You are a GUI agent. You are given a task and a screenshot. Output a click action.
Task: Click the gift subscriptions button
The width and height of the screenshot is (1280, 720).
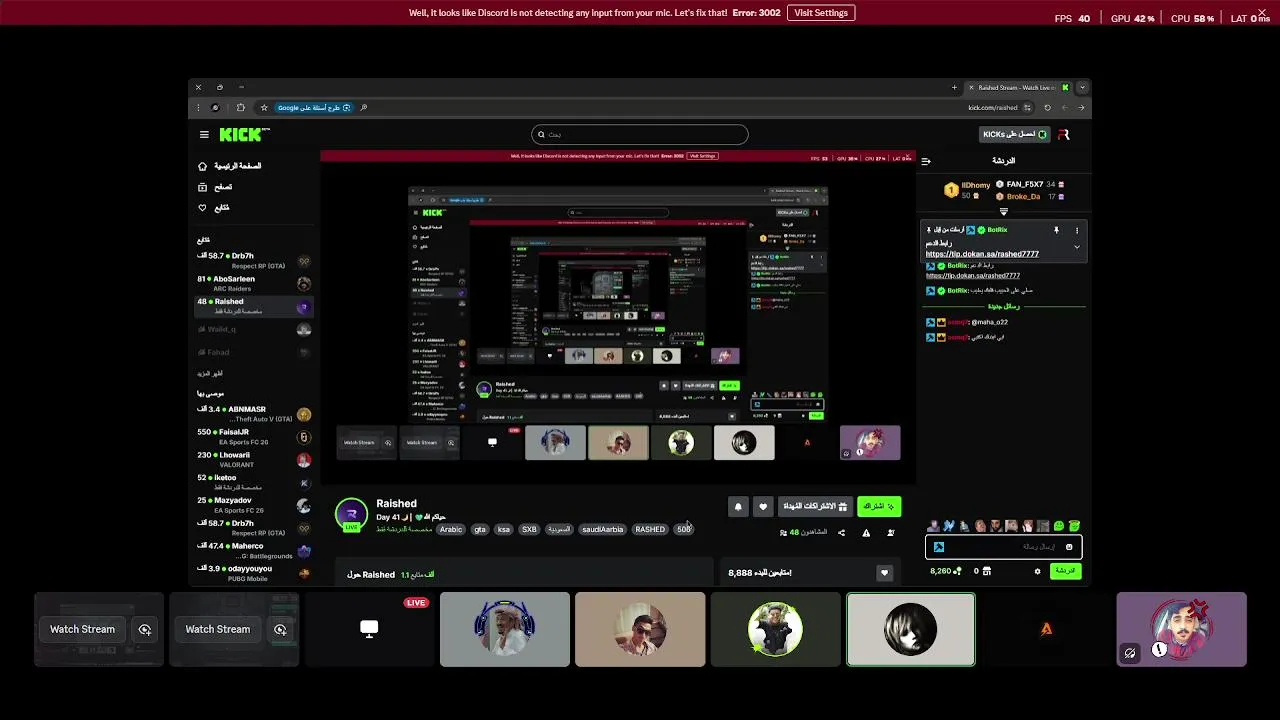coord(815,507)
